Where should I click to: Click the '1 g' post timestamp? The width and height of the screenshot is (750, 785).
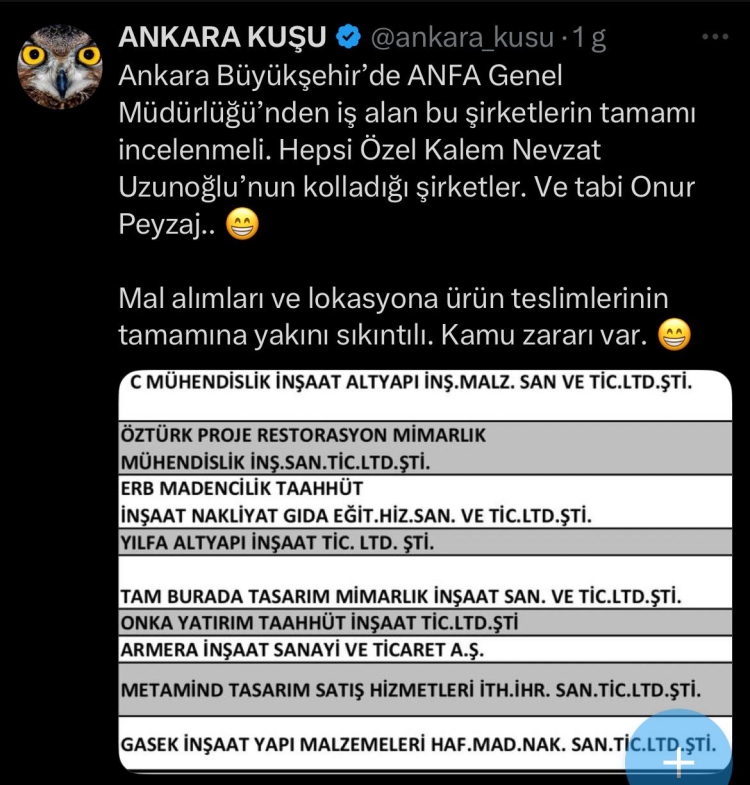[589, 38]
